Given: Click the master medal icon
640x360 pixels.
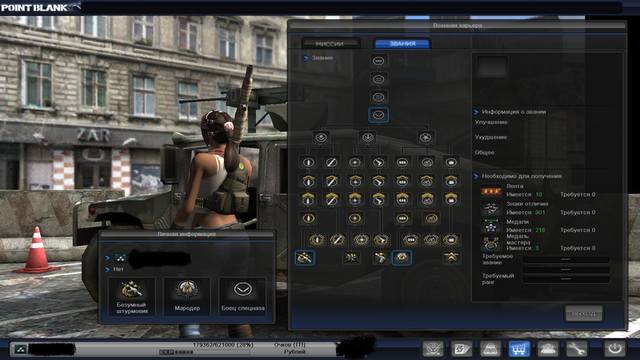Looking at the screenshot, I should coord(490,244).
